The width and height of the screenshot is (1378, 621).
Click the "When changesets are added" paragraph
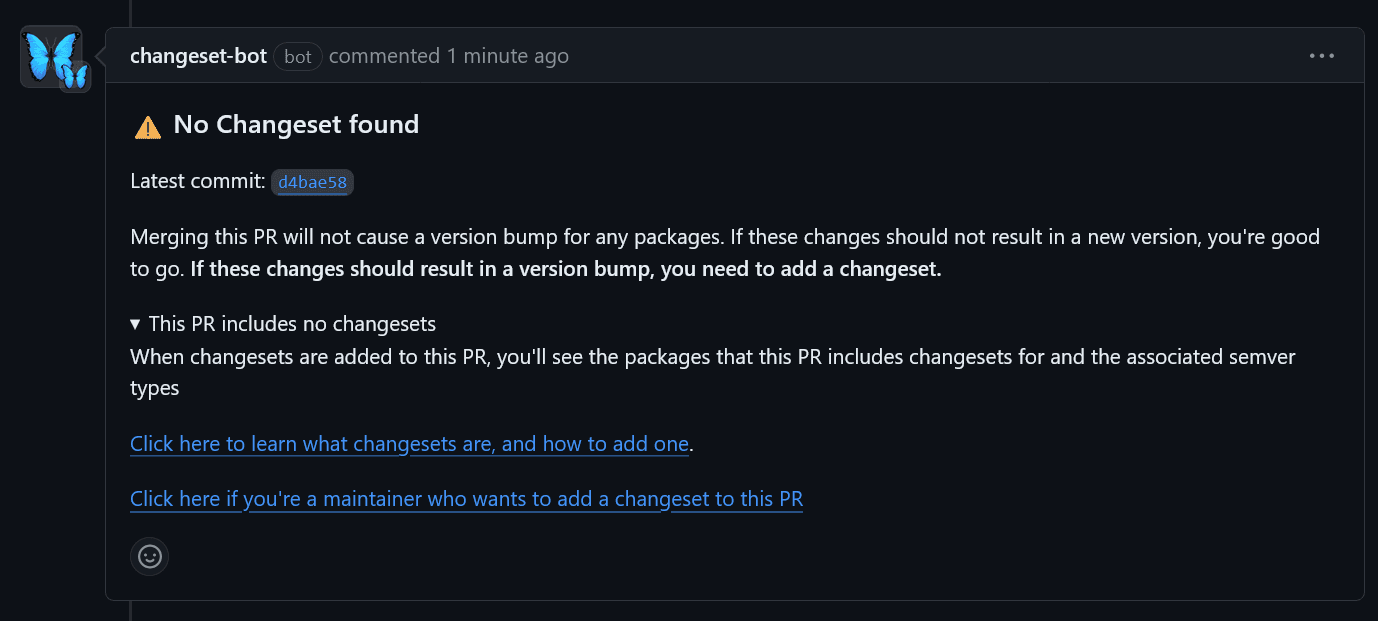tap(713, 372)
